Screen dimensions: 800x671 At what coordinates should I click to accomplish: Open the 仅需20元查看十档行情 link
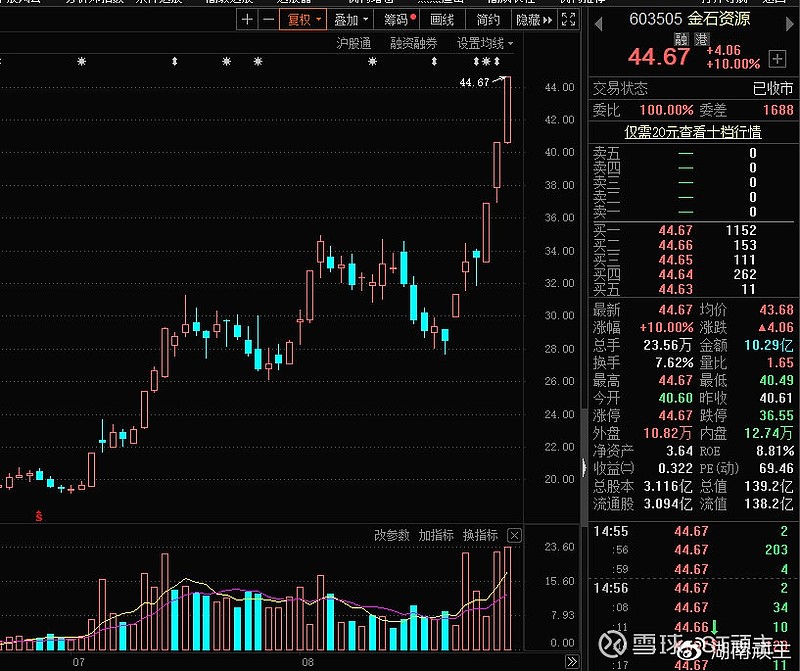[x=693, y=133]
